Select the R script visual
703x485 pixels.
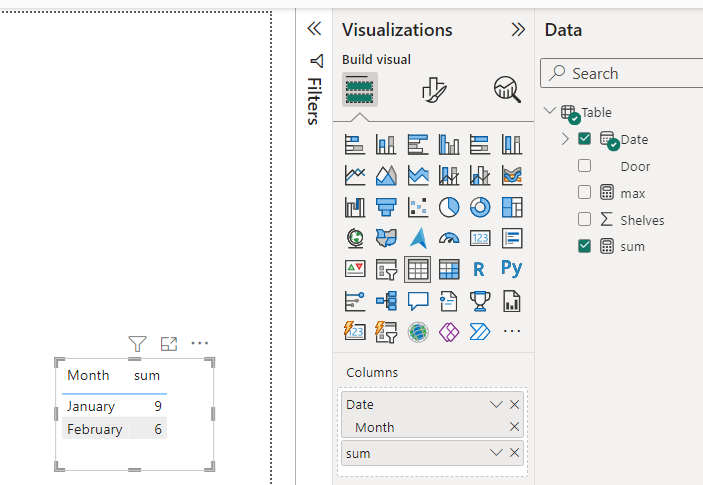click(479, 269)
